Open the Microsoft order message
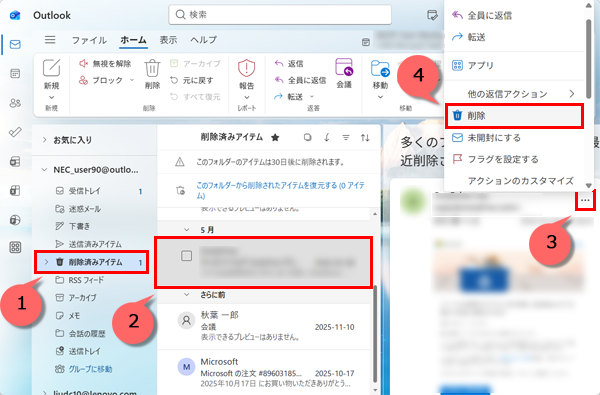This screenshot has width=600, height=395. (264, 372)
